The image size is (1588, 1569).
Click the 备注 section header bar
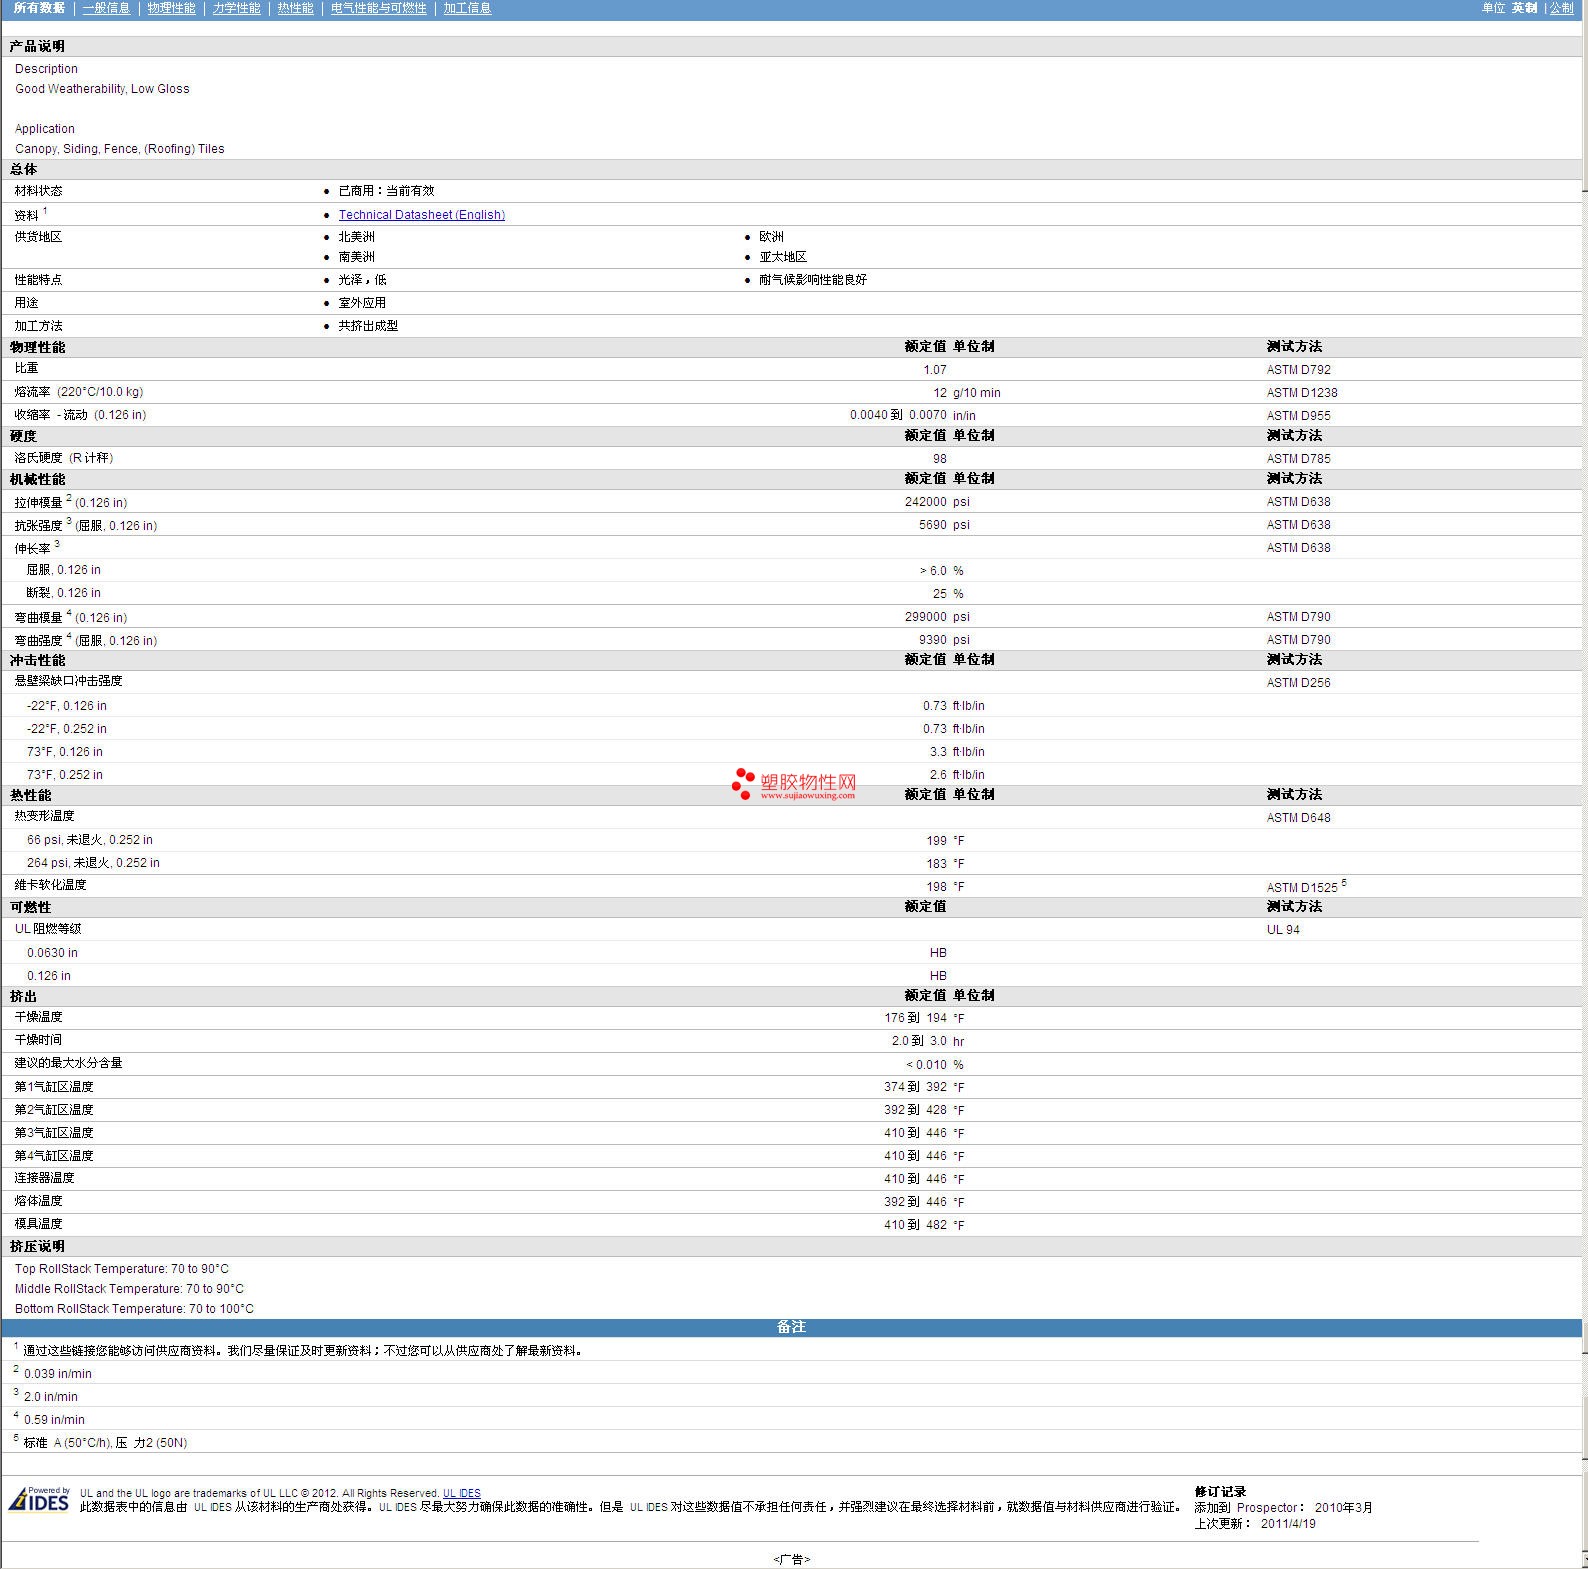pos(791,1327)
